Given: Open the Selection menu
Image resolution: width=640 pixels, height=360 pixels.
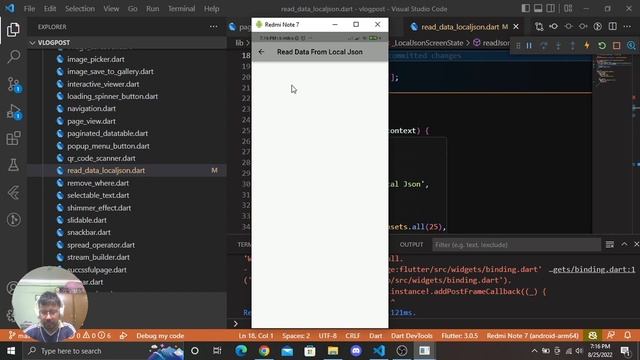Looking at the screenshot, I should (x=80, y=9).
